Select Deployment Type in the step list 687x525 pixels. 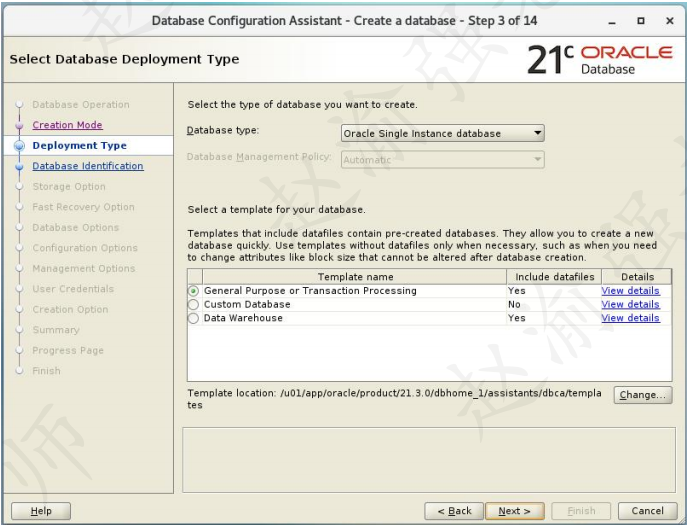click(80, 145)
